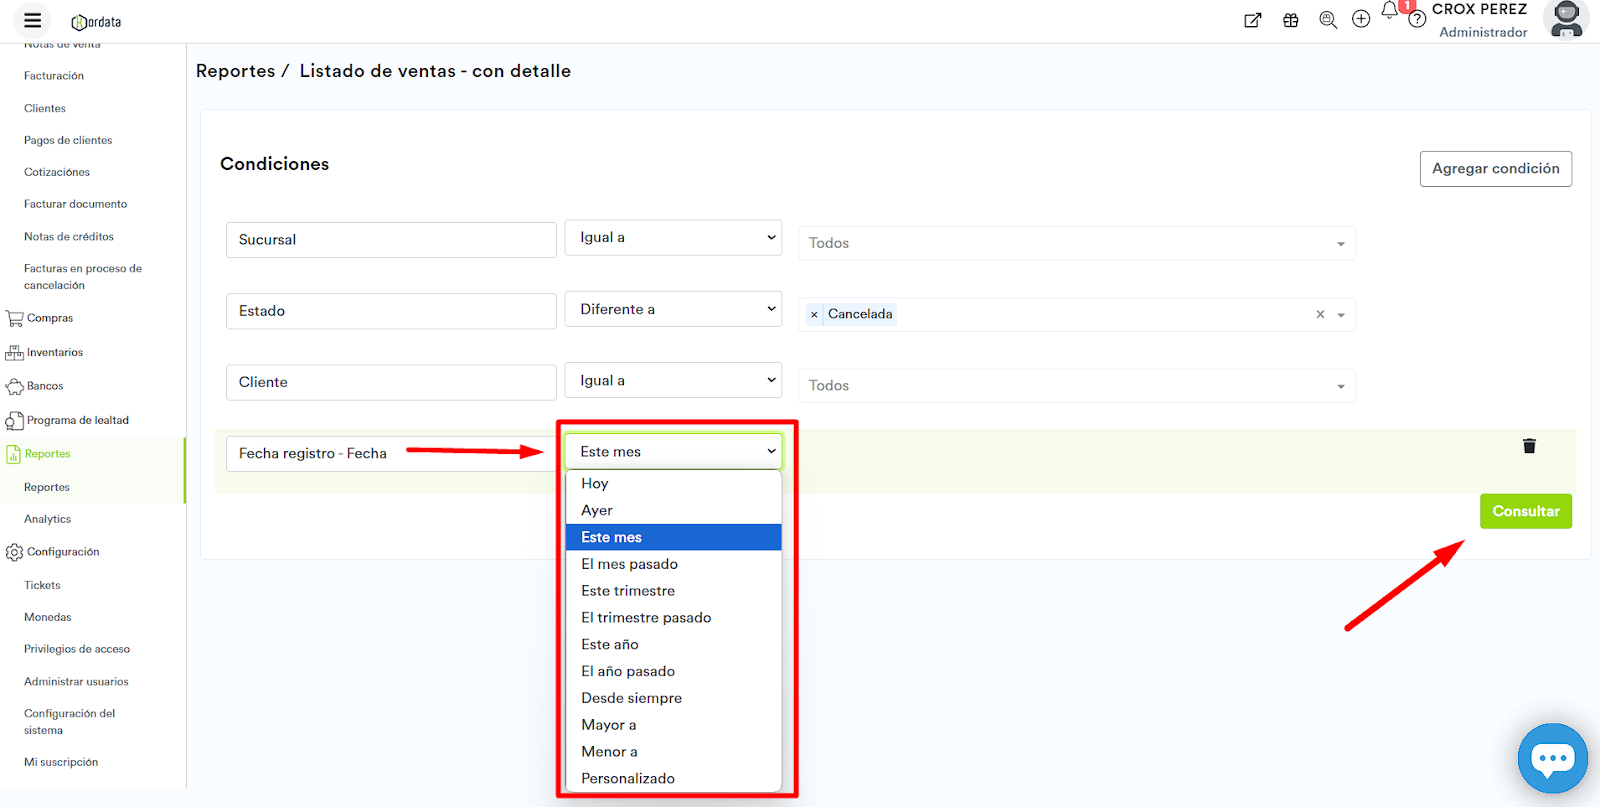Open the Estado 'Diferente a' operator dropdown
This screenshot has width=1600, height=807.
click(673, 310)
